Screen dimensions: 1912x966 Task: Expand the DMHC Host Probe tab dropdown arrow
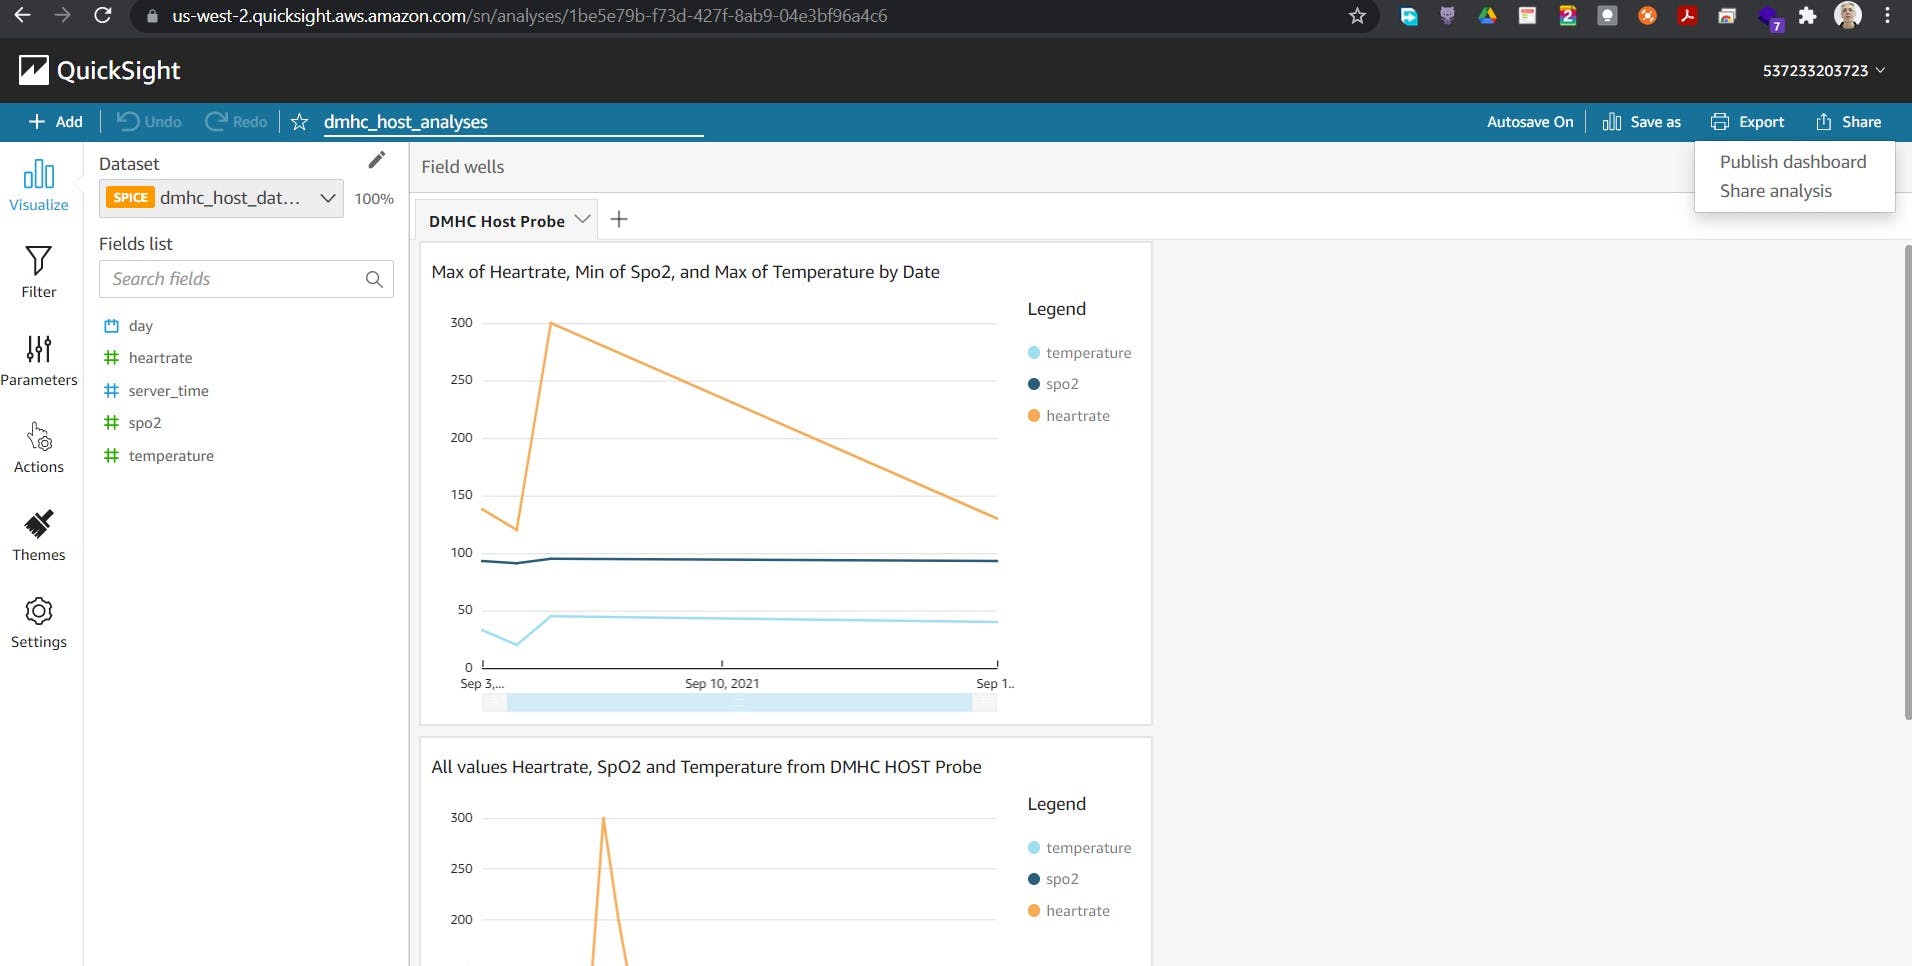click(x=582, y=219)
